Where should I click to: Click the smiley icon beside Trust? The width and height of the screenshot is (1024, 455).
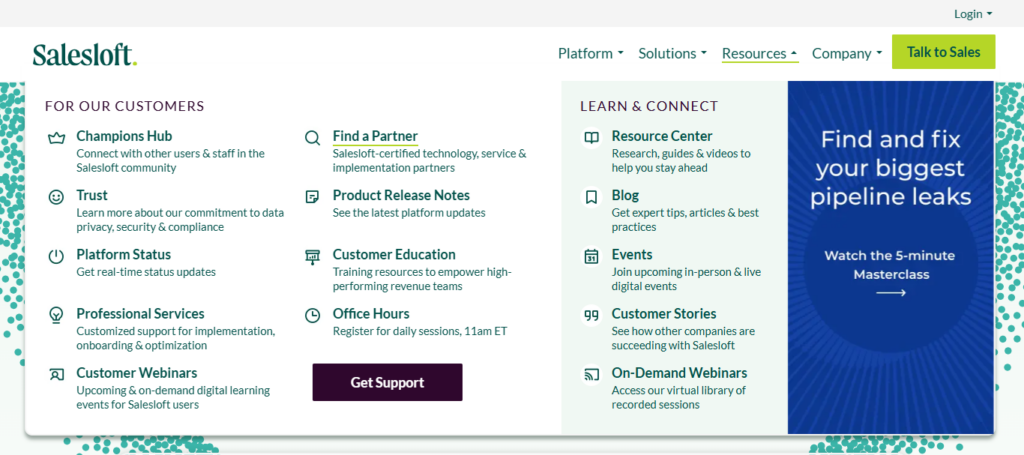(57, 196)
